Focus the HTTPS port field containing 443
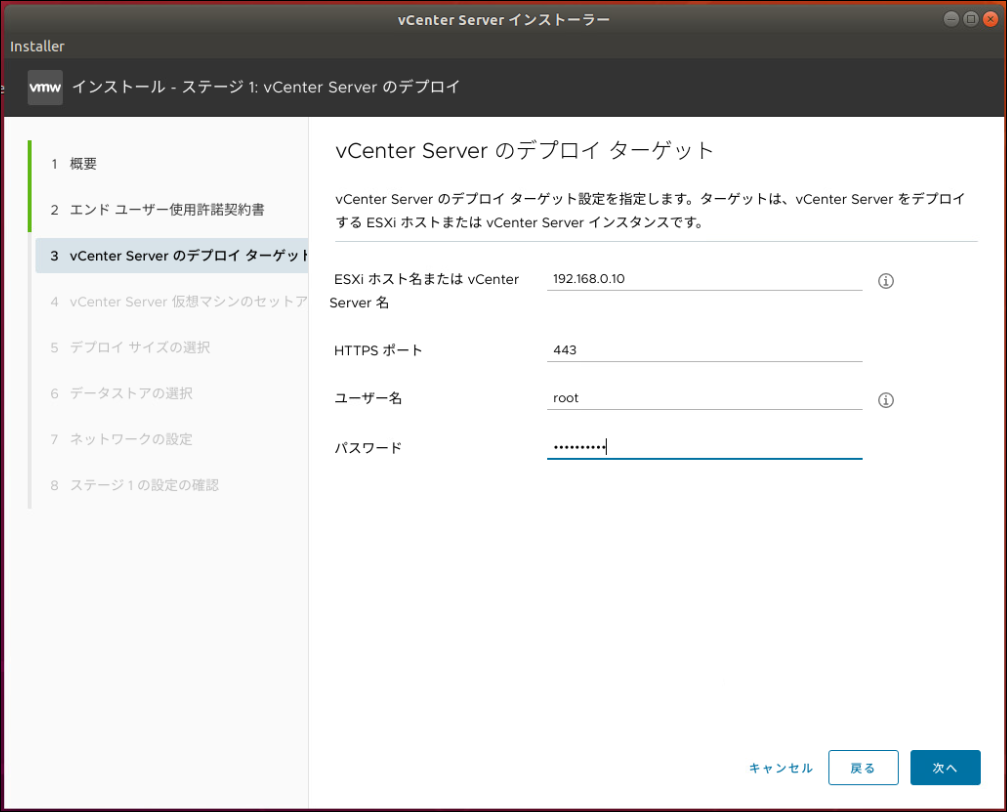 pos(705,351)
